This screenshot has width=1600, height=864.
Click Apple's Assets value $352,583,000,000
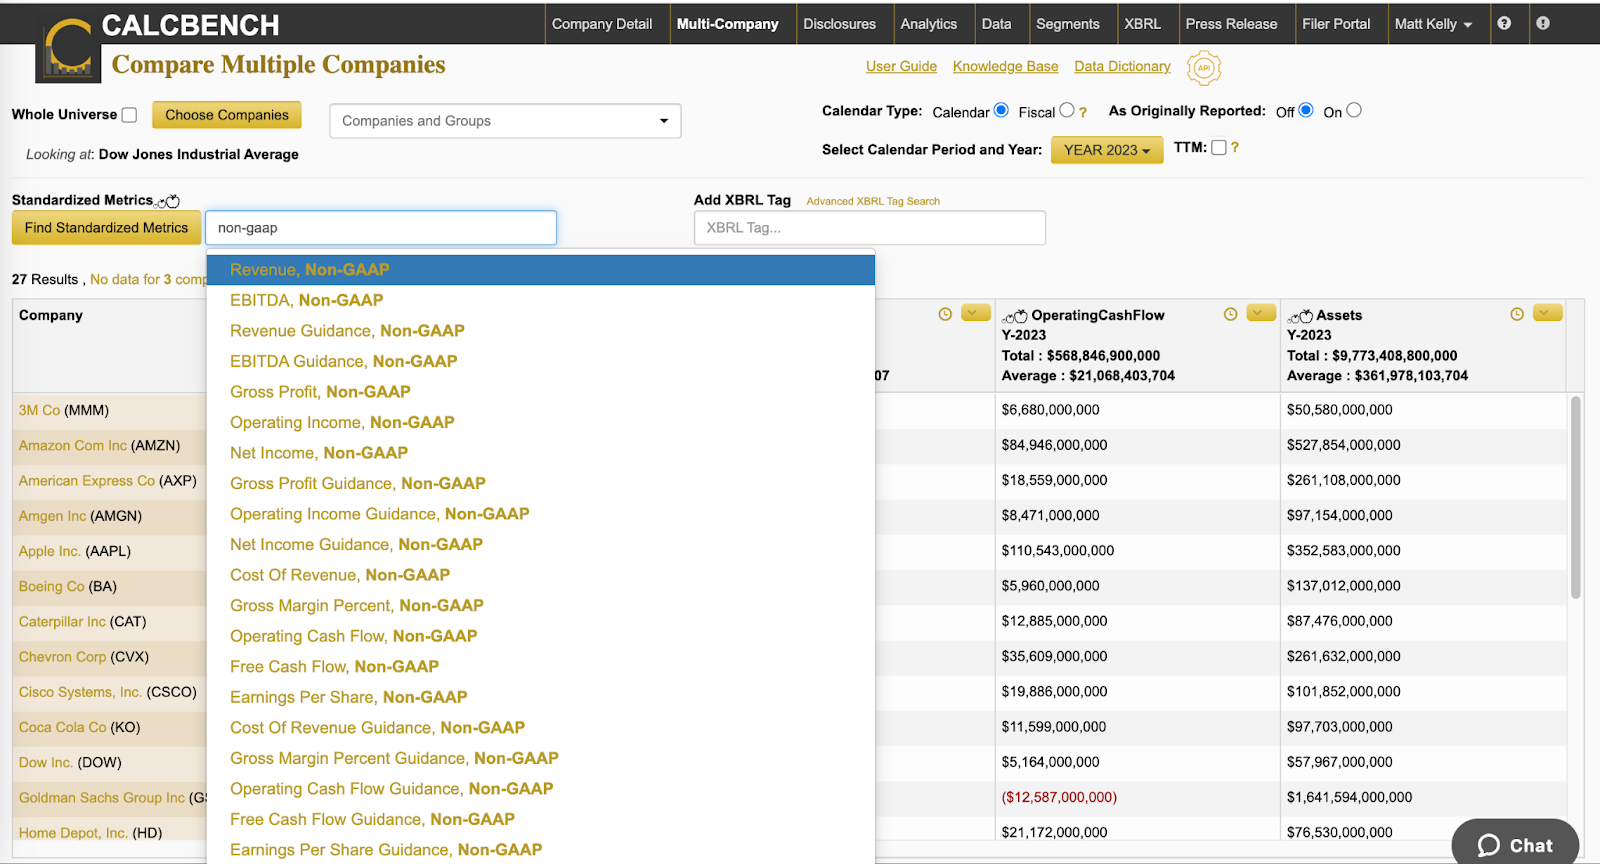(x=1343, y=551)
